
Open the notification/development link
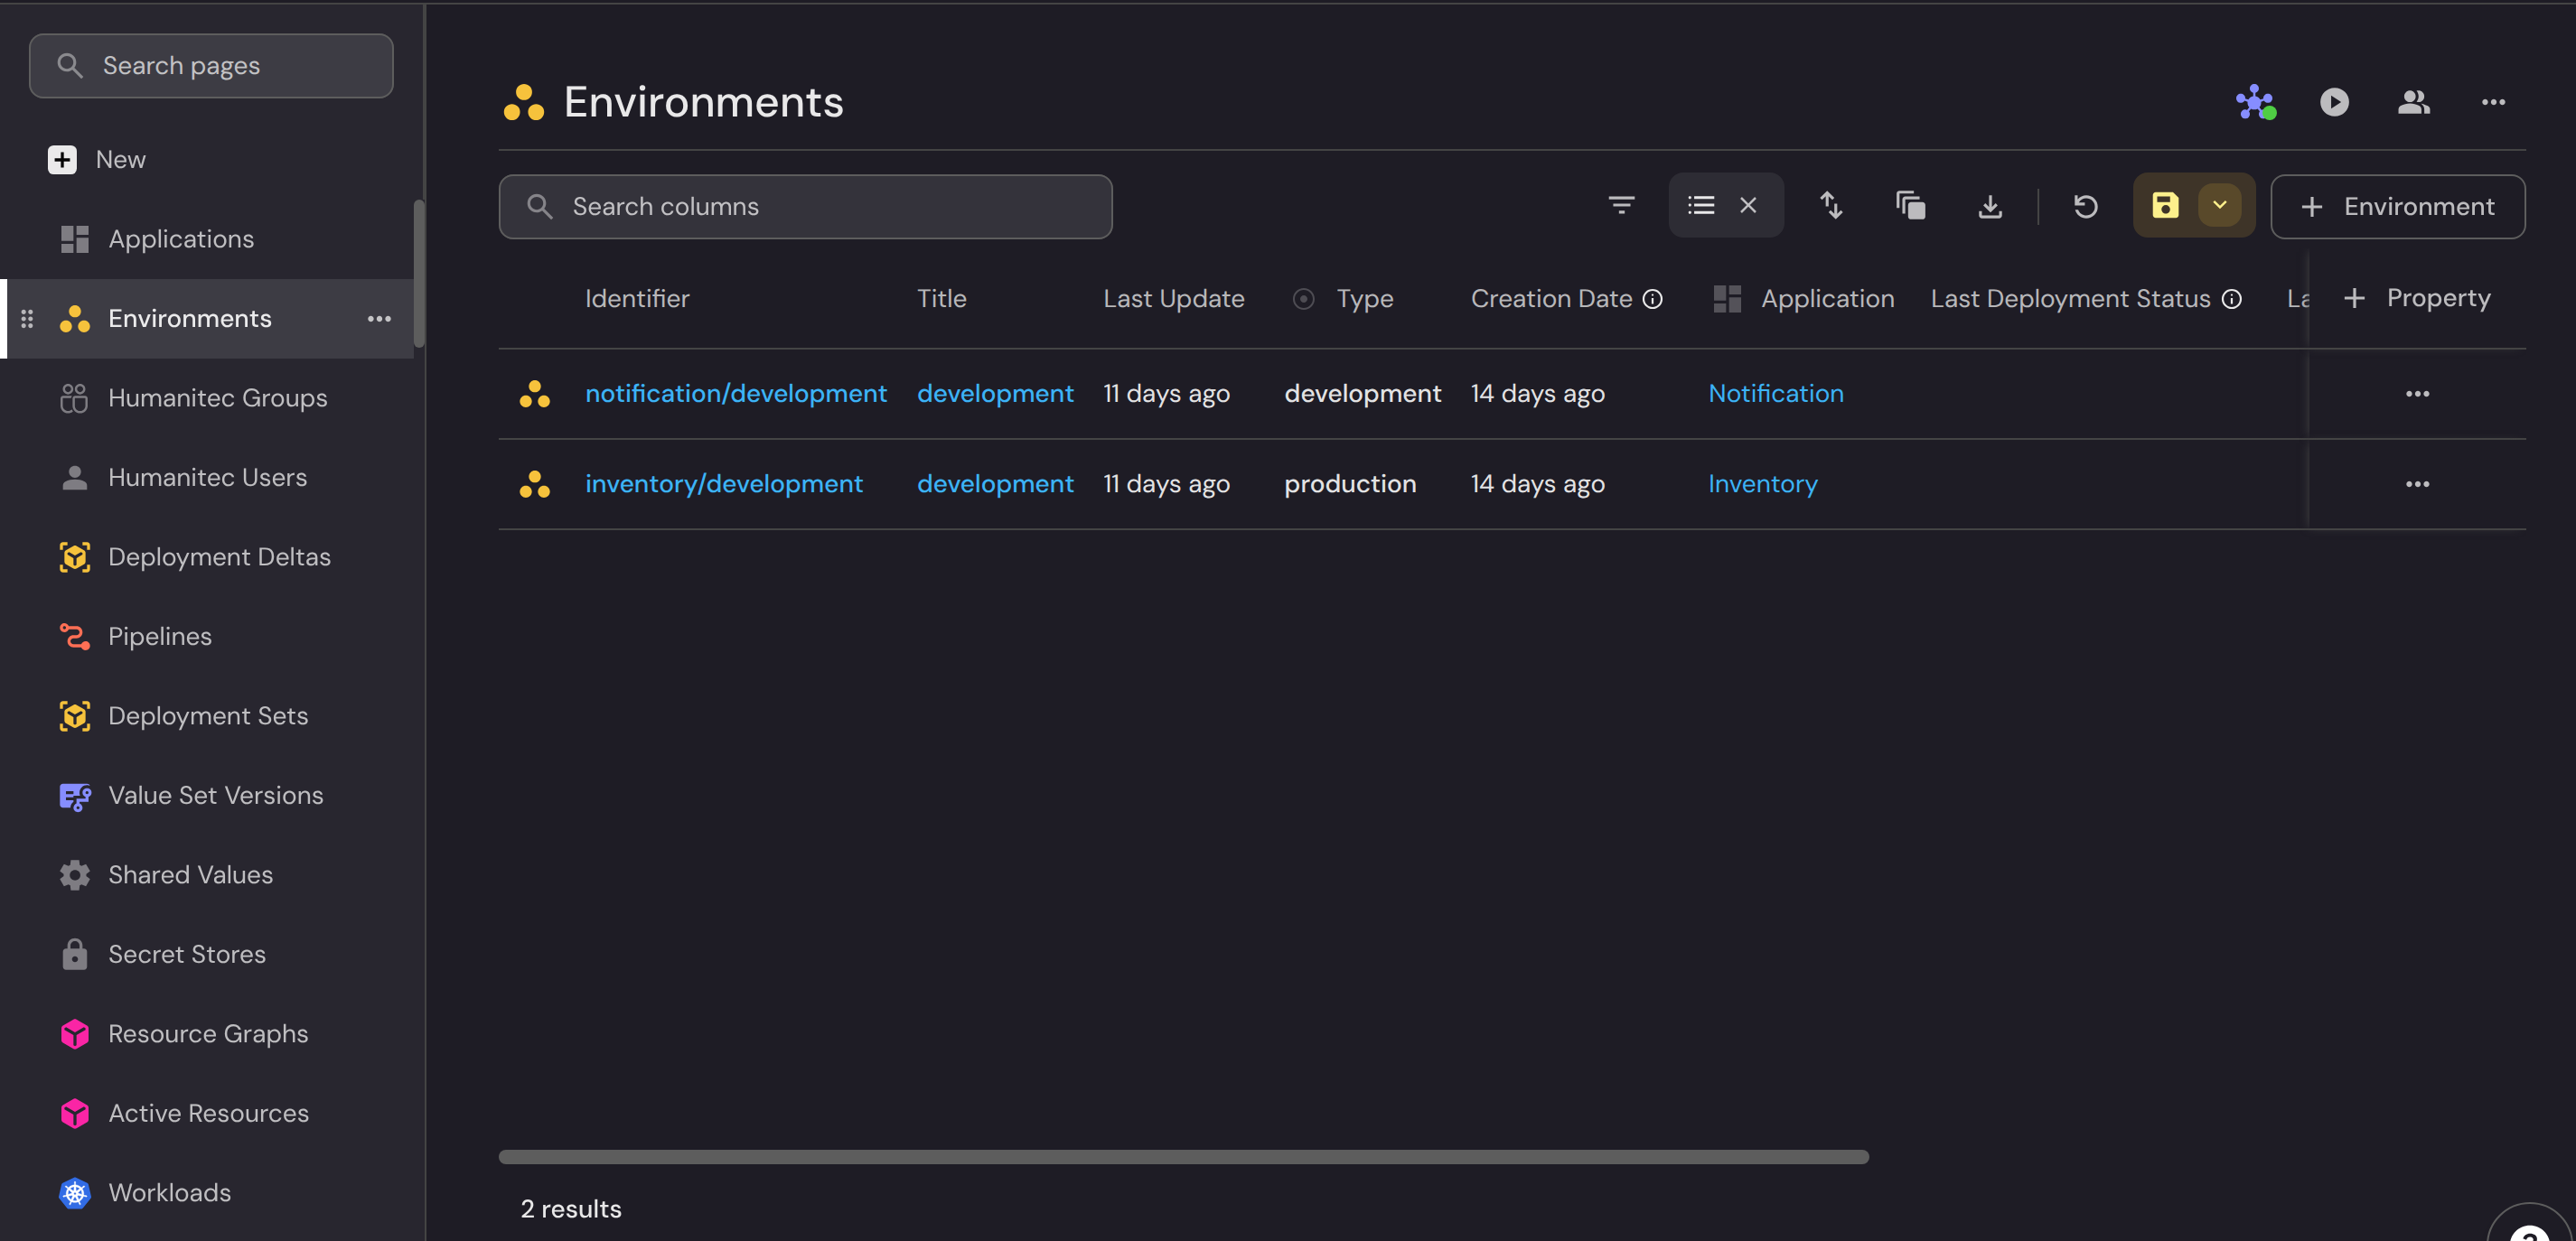click(735, 394)
